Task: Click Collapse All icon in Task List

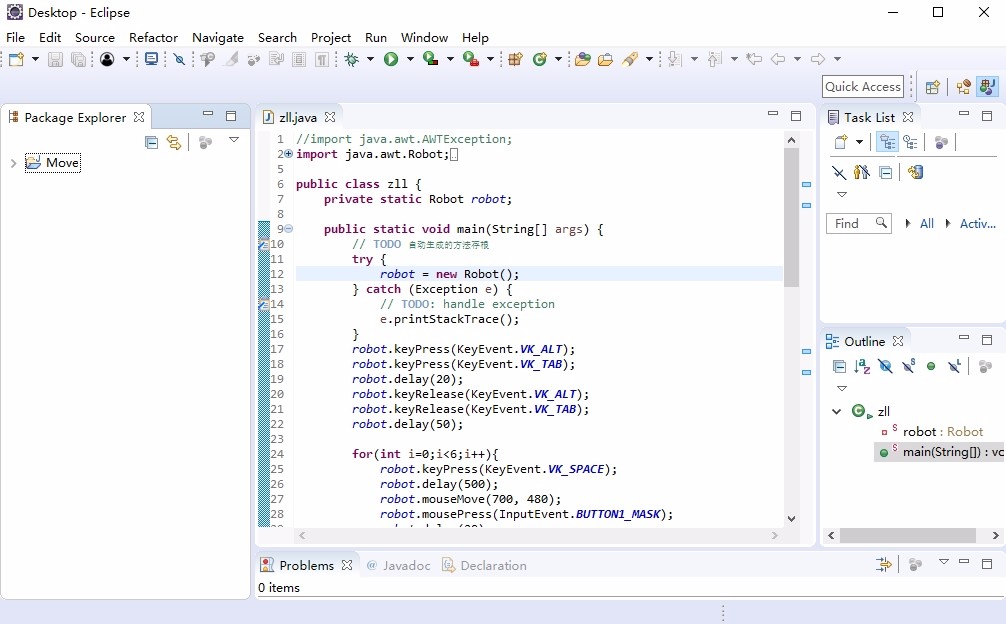Action: coord(885,173)
